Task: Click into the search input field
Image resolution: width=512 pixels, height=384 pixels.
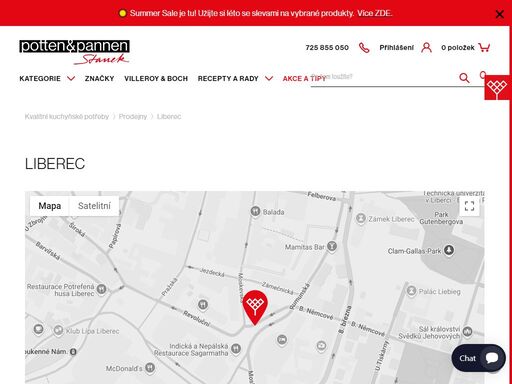Action: click(x=383, y=77)
